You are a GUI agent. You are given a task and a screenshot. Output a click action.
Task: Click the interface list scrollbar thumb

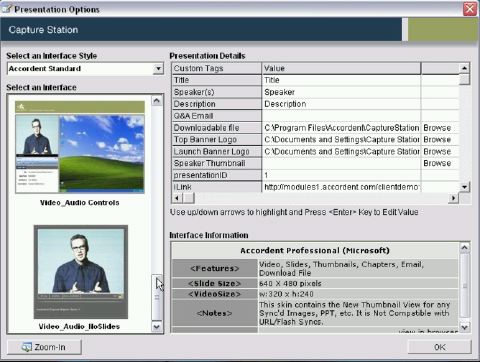157,297
